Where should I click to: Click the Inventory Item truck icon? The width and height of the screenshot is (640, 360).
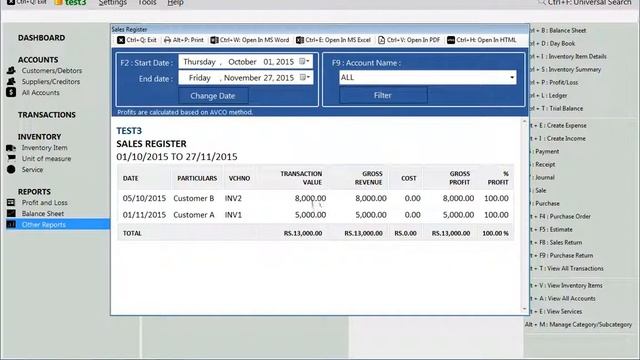tap(11, 148)
